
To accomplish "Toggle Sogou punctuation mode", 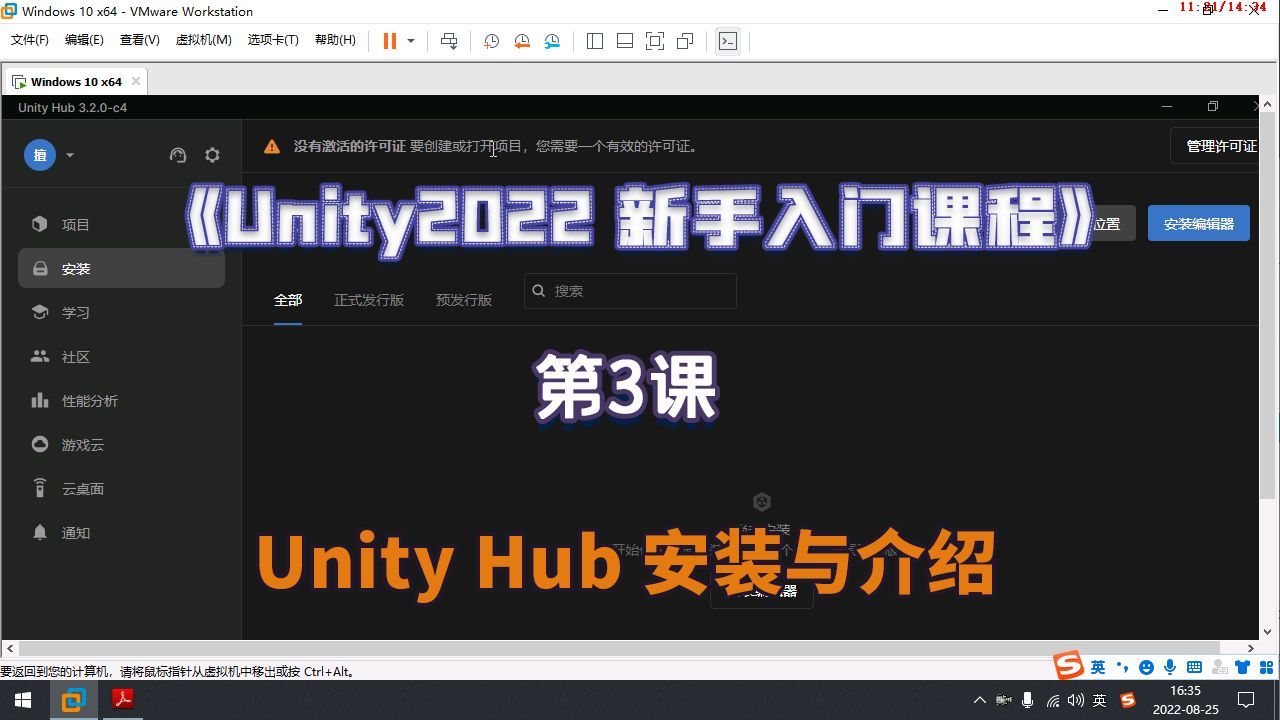I will pos(1122,667).
